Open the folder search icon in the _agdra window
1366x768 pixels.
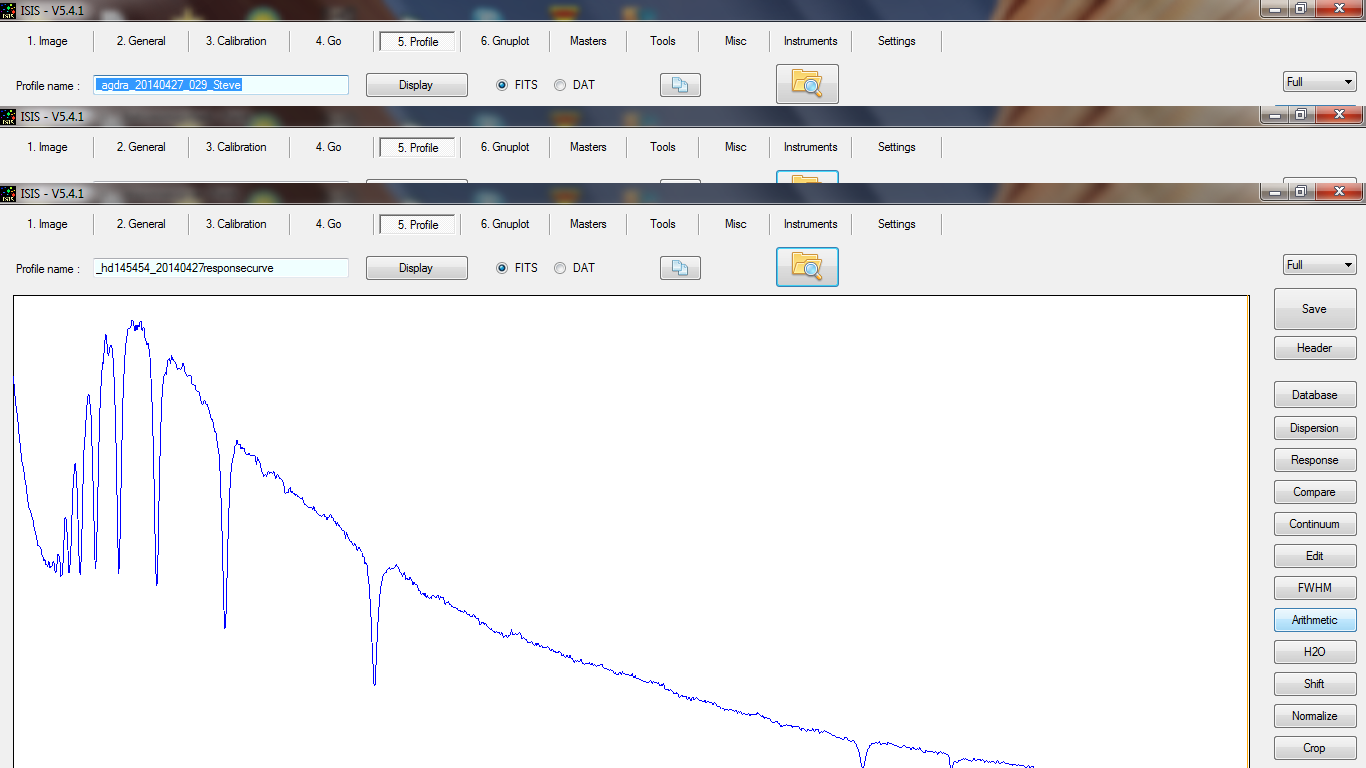[807, 84]
